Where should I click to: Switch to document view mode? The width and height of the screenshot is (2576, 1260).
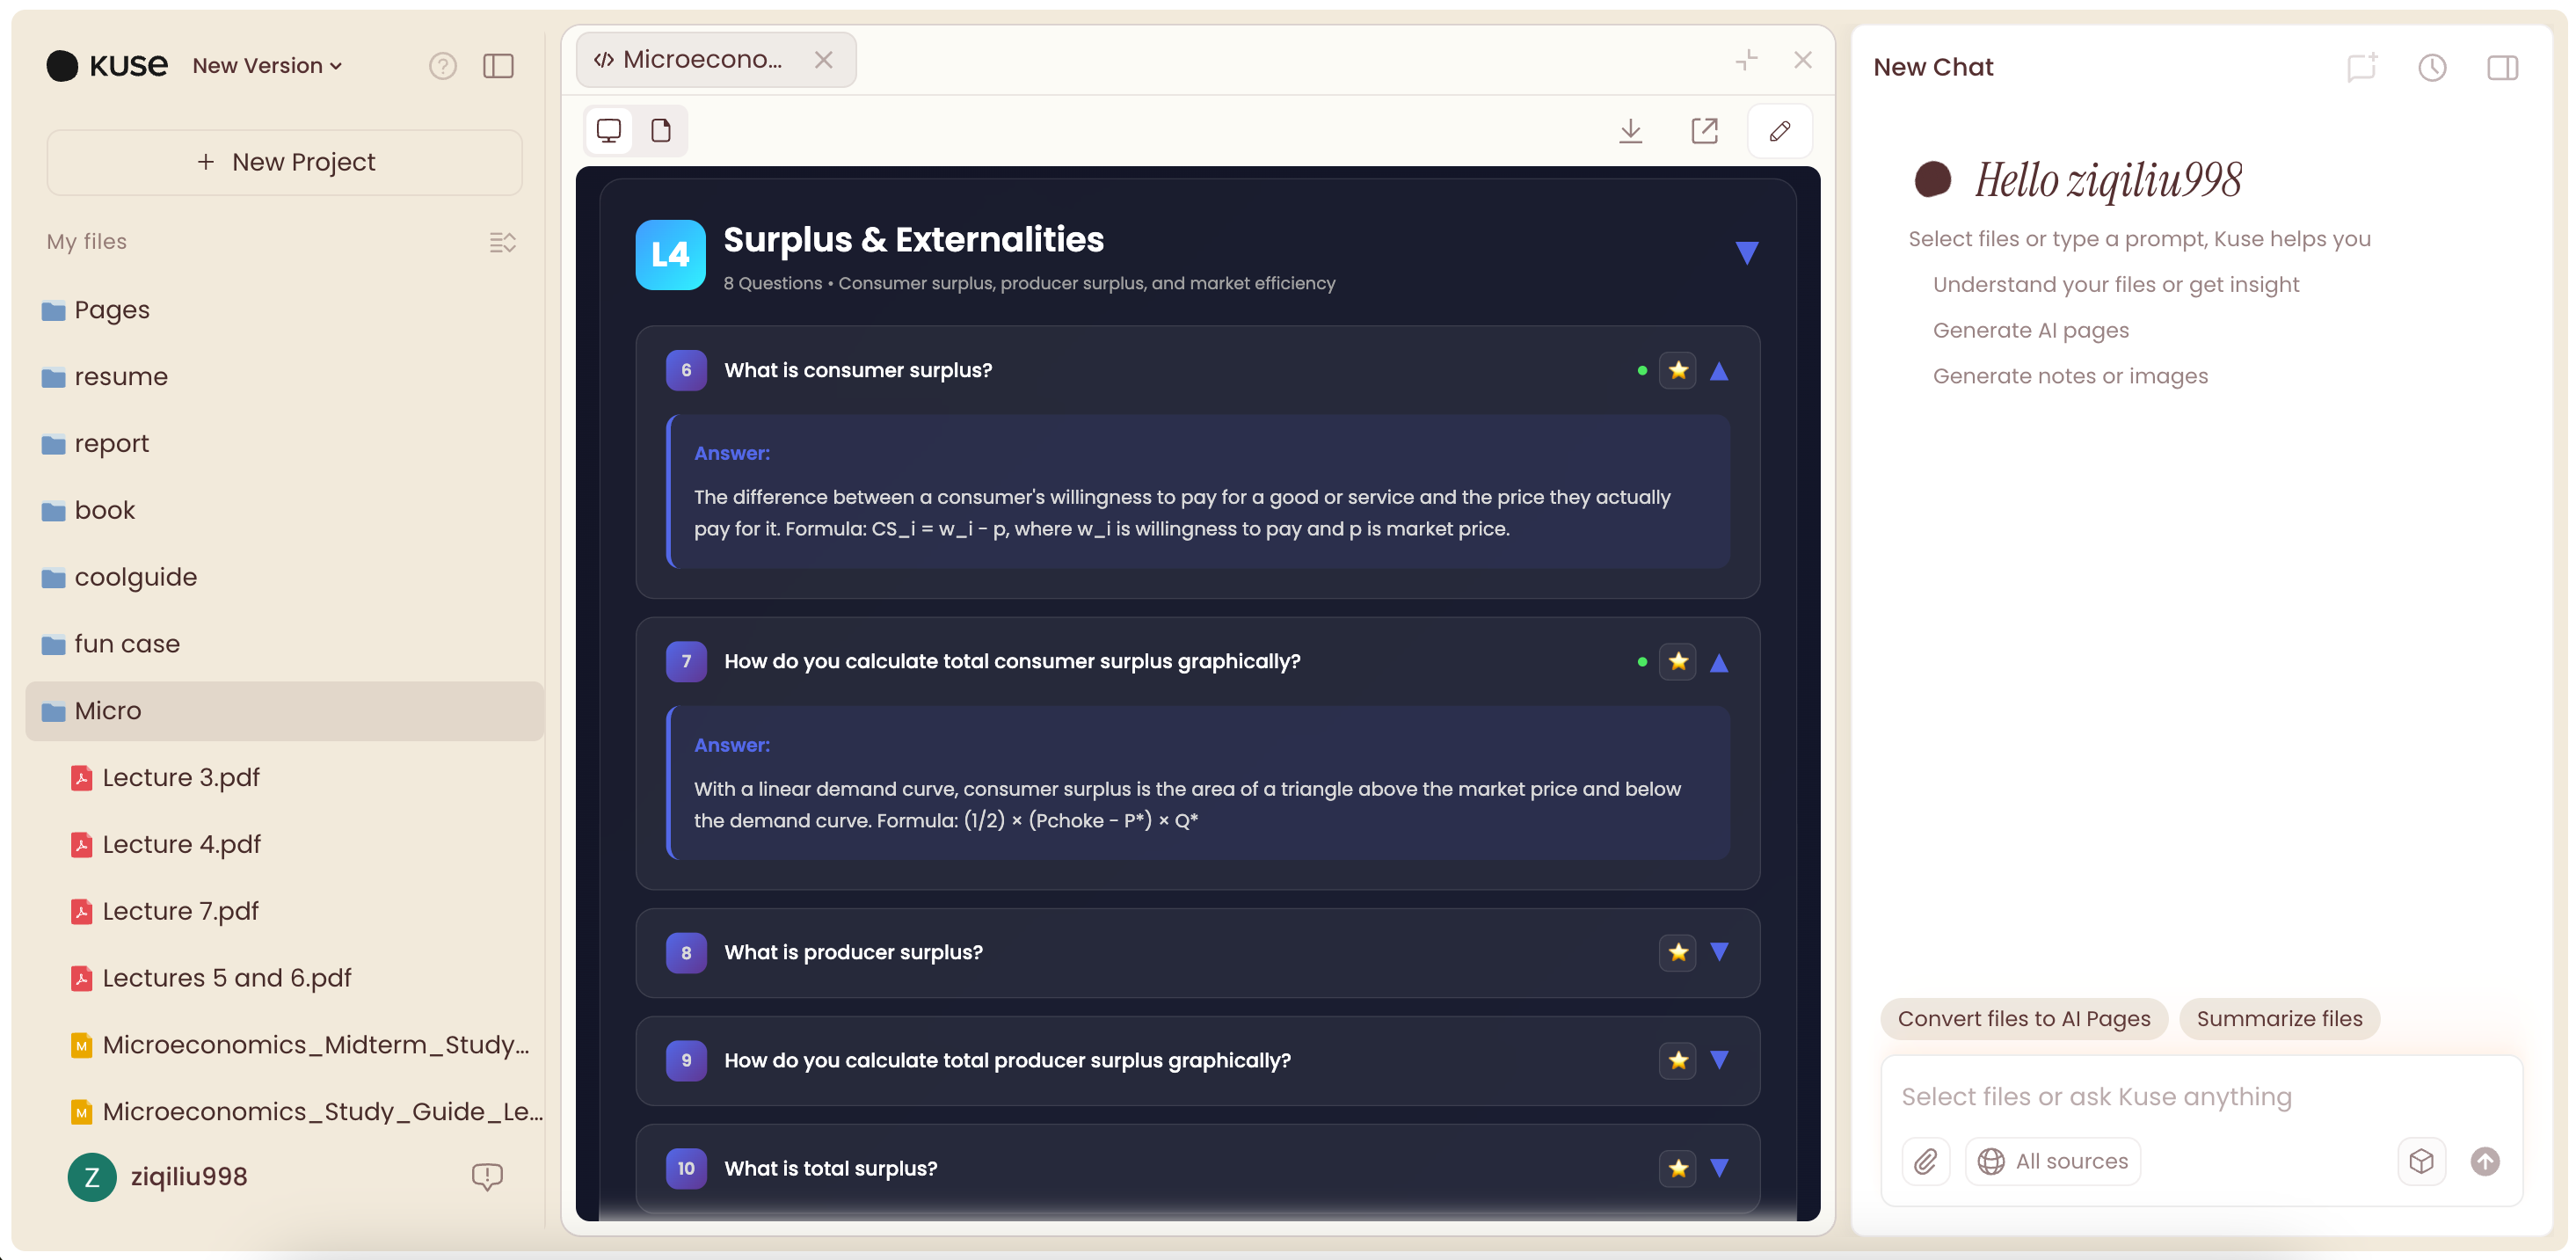click(x=660, y=130)
